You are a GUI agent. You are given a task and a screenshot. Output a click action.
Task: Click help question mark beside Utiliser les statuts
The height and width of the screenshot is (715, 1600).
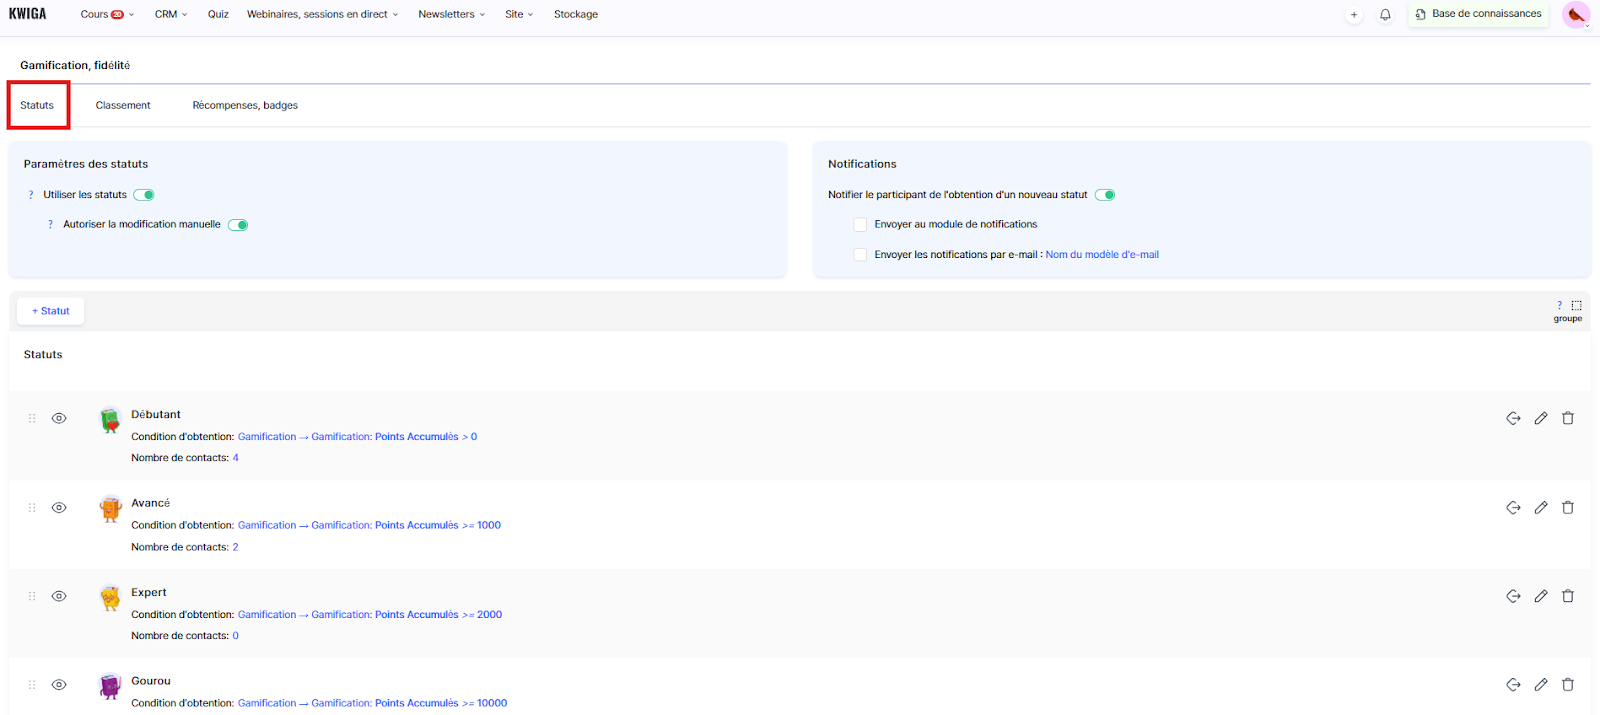[31, 195]
